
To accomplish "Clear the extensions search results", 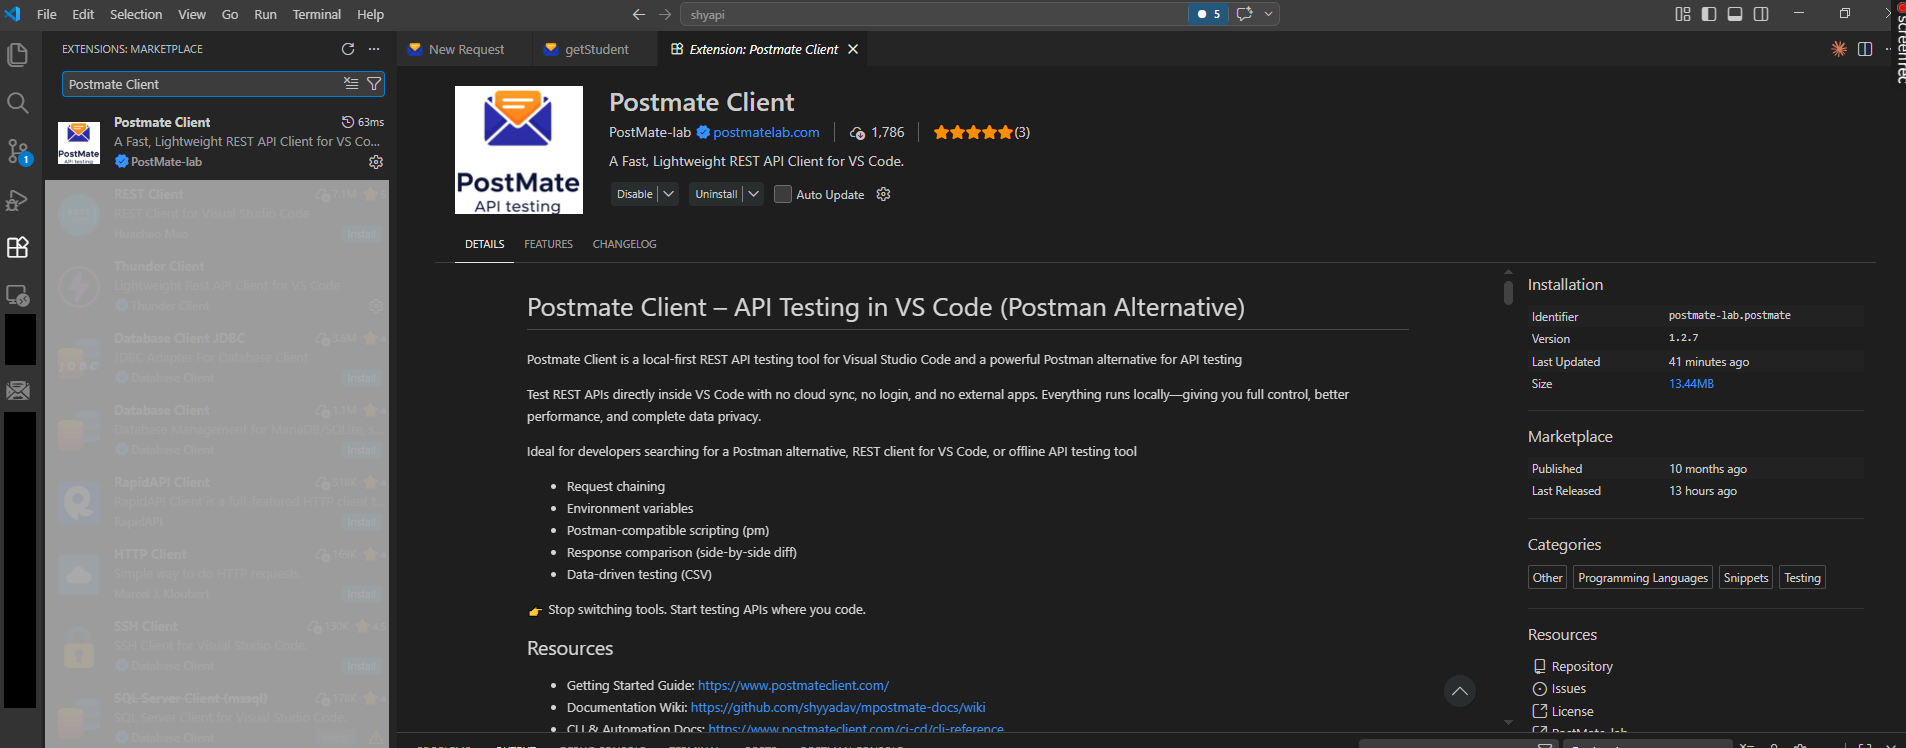I will [351, 84].
